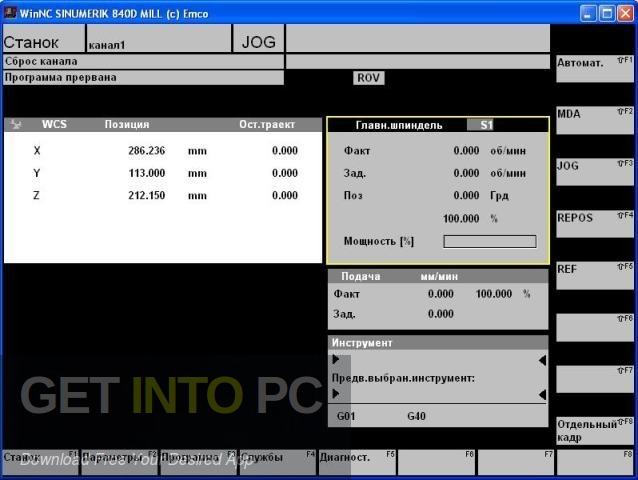Select the Автомат. mode softkey

[595, 69]
